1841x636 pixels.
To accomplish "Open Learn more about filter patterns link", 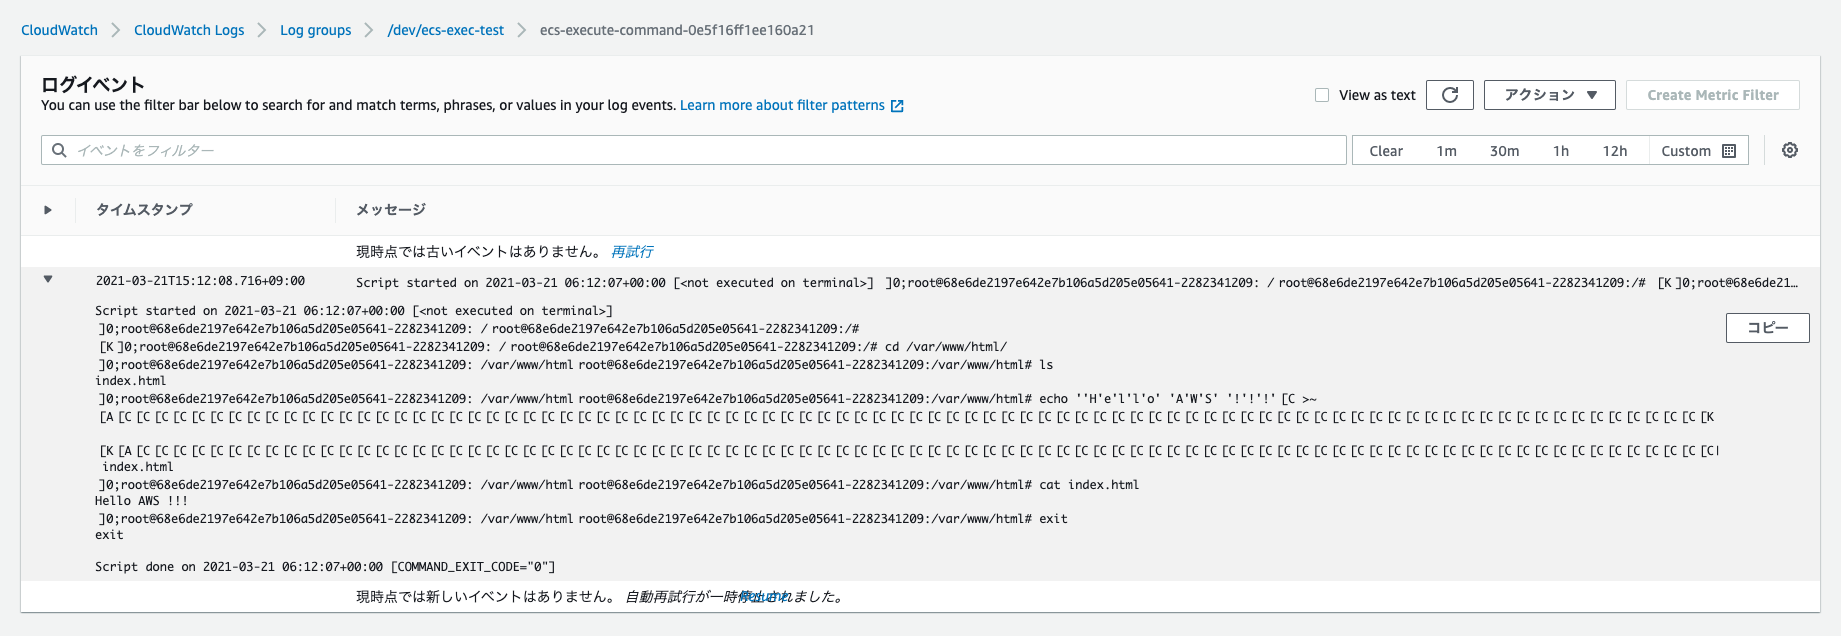I will click(x=782, y=105).
